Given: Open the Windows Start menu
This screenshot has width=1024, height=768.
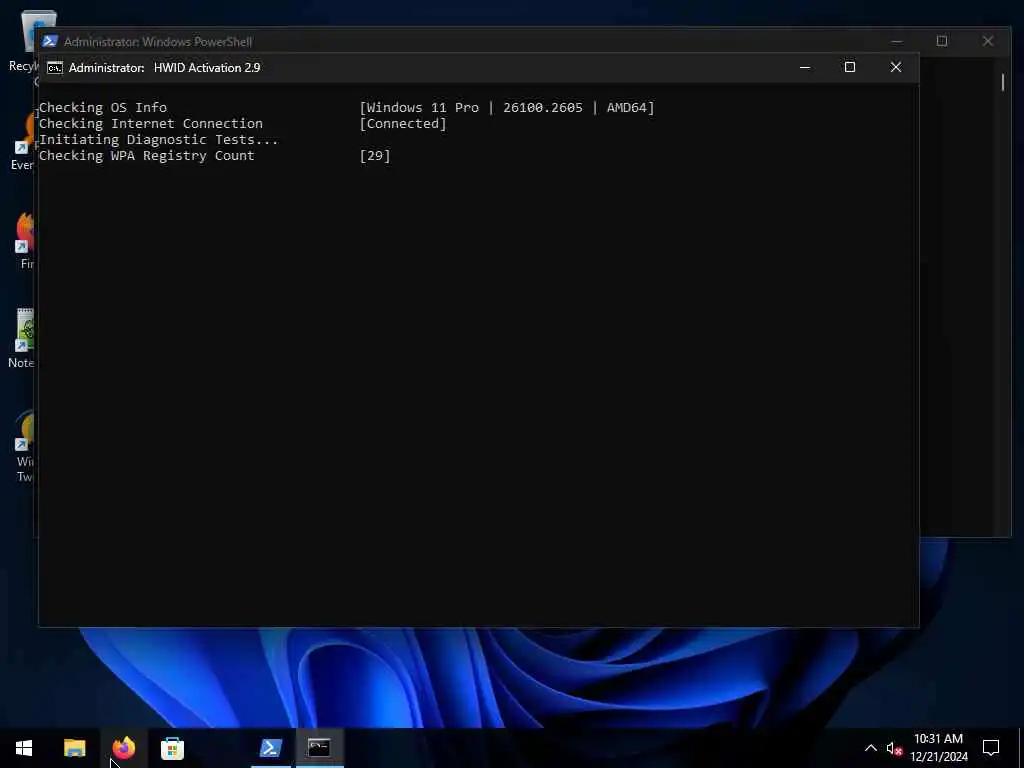Looking at the screenshot, I should point(24,748).
